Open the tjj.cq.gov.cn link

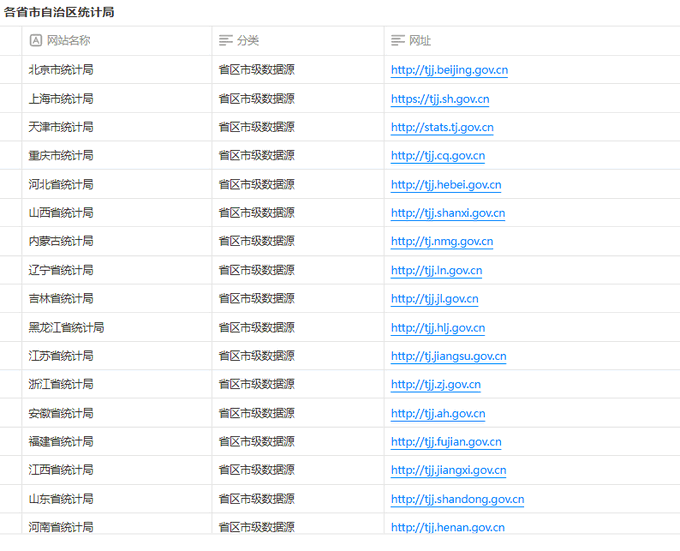pos(438,156)
